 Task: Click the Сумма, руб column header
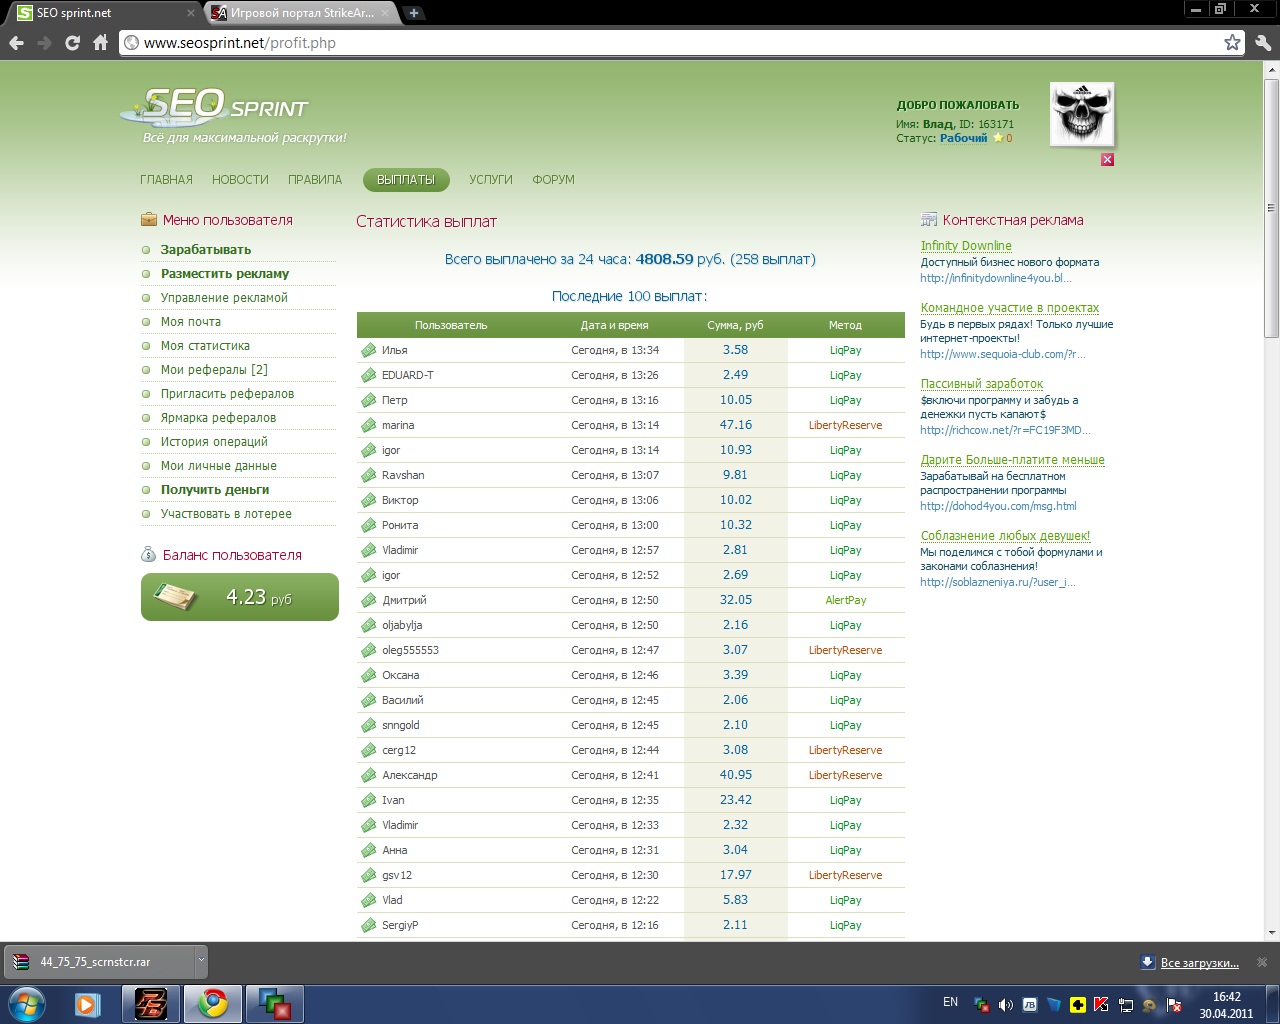(x=735, y=325)
